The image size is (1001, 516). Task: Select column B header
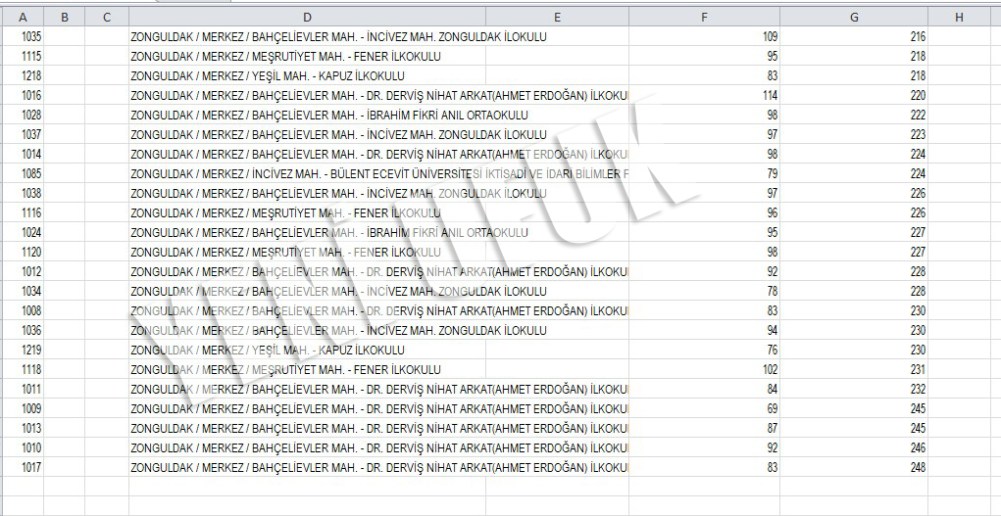tap(64, 17)
